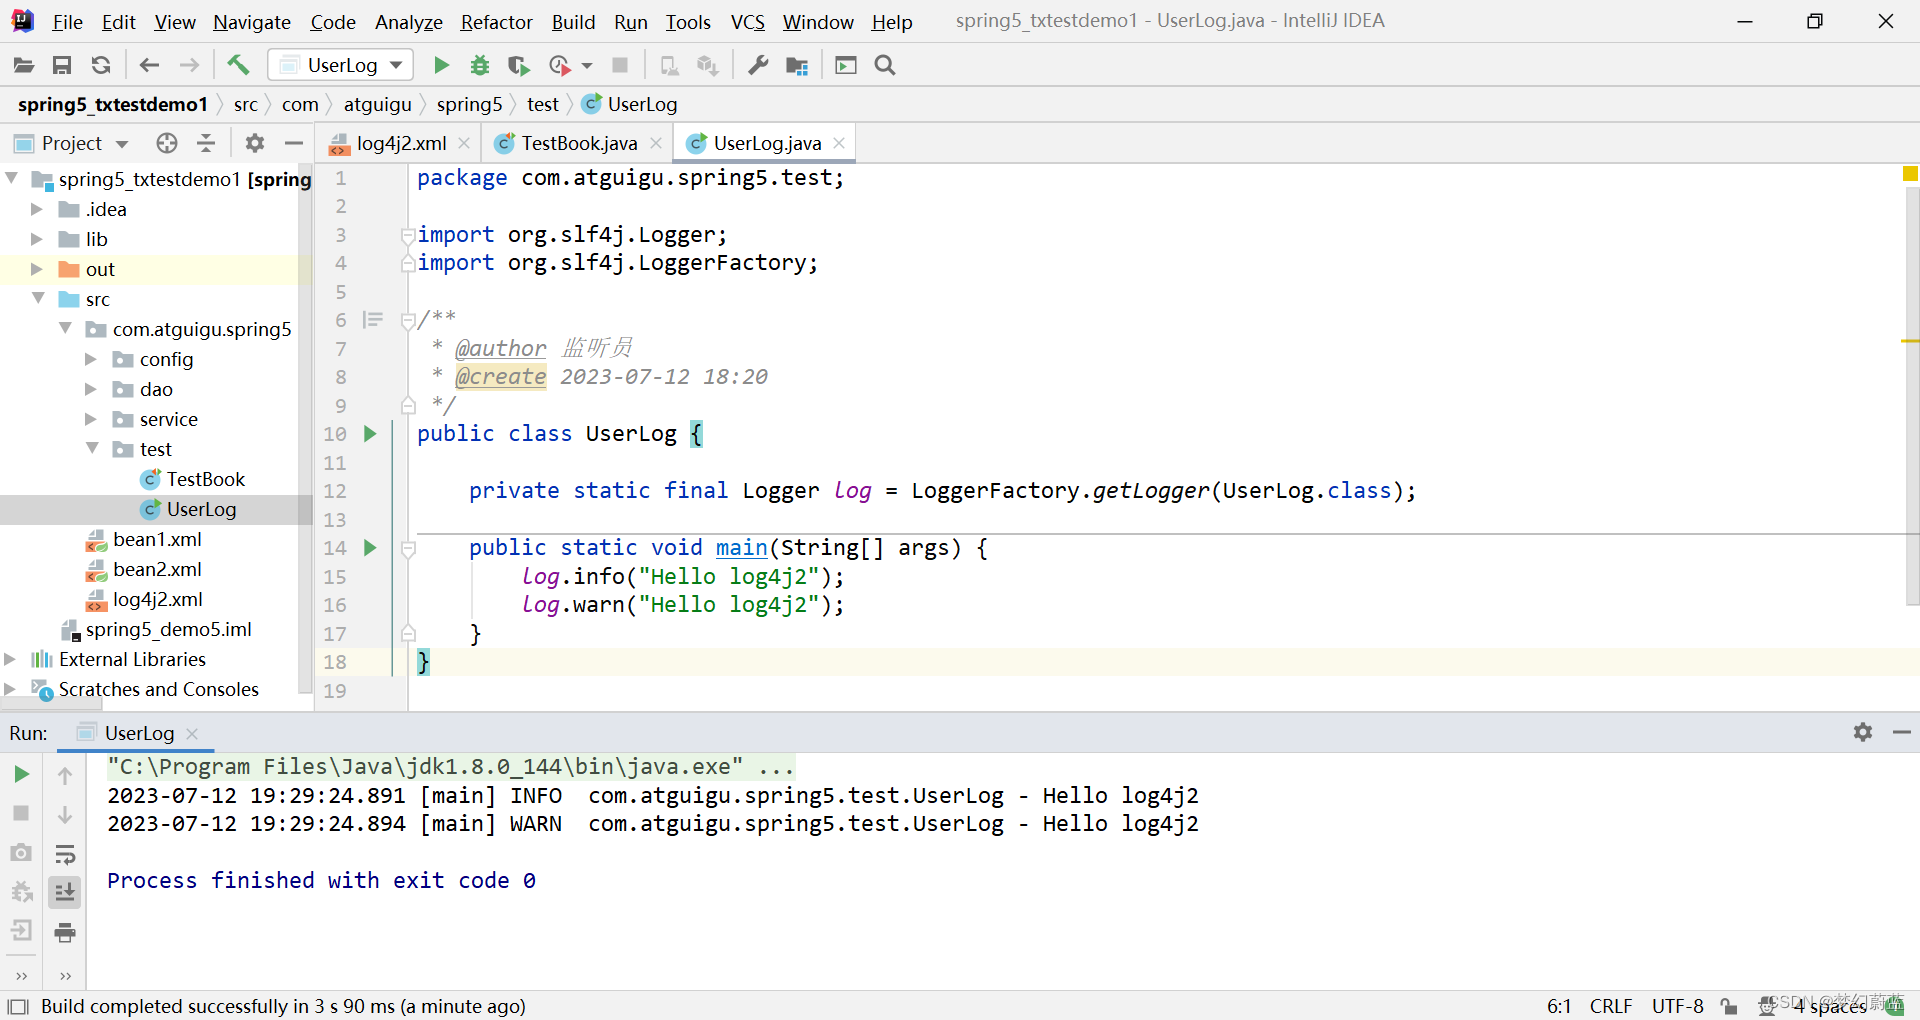Switch to the log4j2.xml editor tab

(x=400, y=143)
